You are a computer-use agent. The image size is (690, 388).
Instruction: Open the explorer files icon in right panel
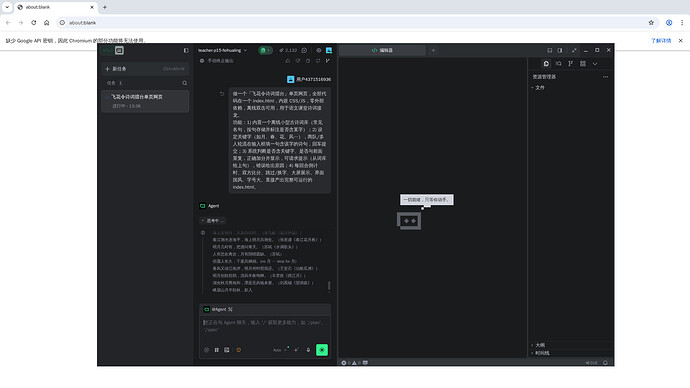point(546,64)
